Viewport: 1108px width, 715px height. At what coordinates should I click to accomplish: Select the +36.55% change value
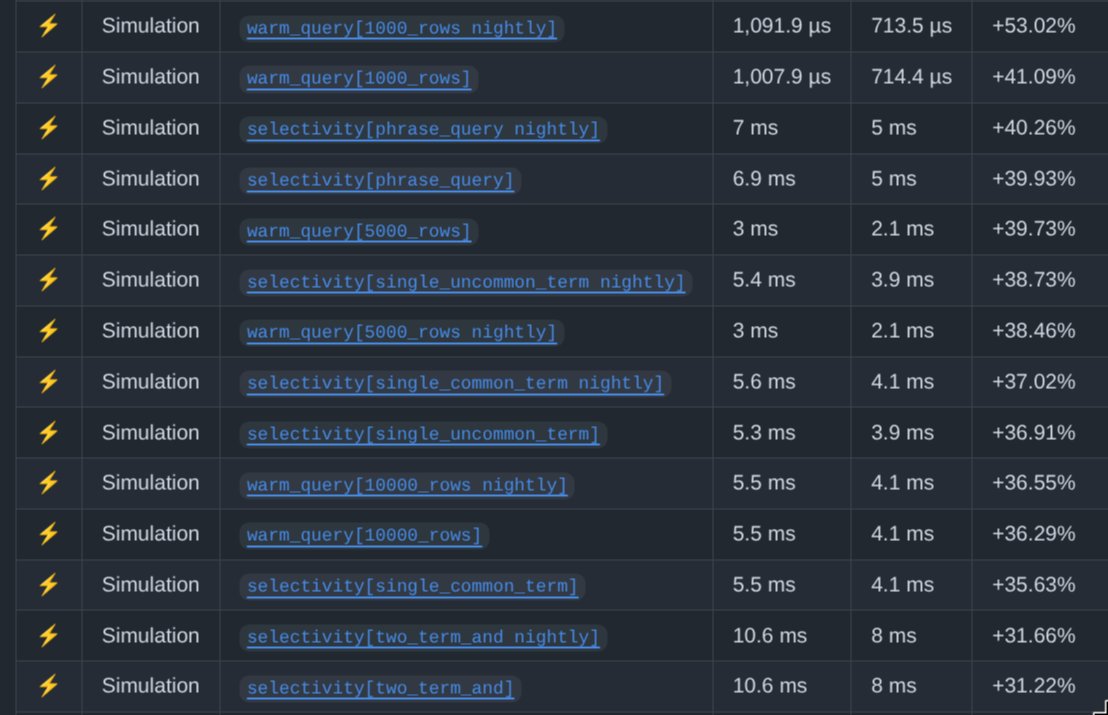click(x=1034, y=483)
